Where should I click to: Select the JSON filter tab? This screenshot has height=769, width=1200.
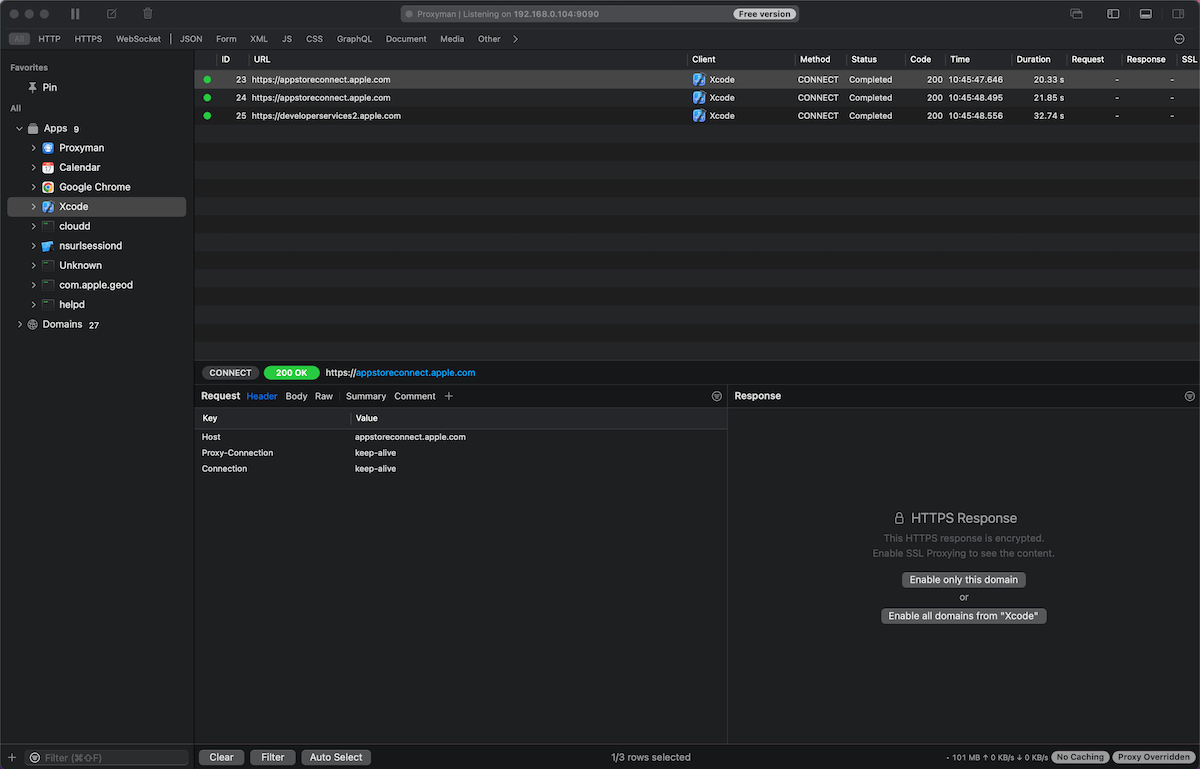pyautogui.click(x=191, y=39)
